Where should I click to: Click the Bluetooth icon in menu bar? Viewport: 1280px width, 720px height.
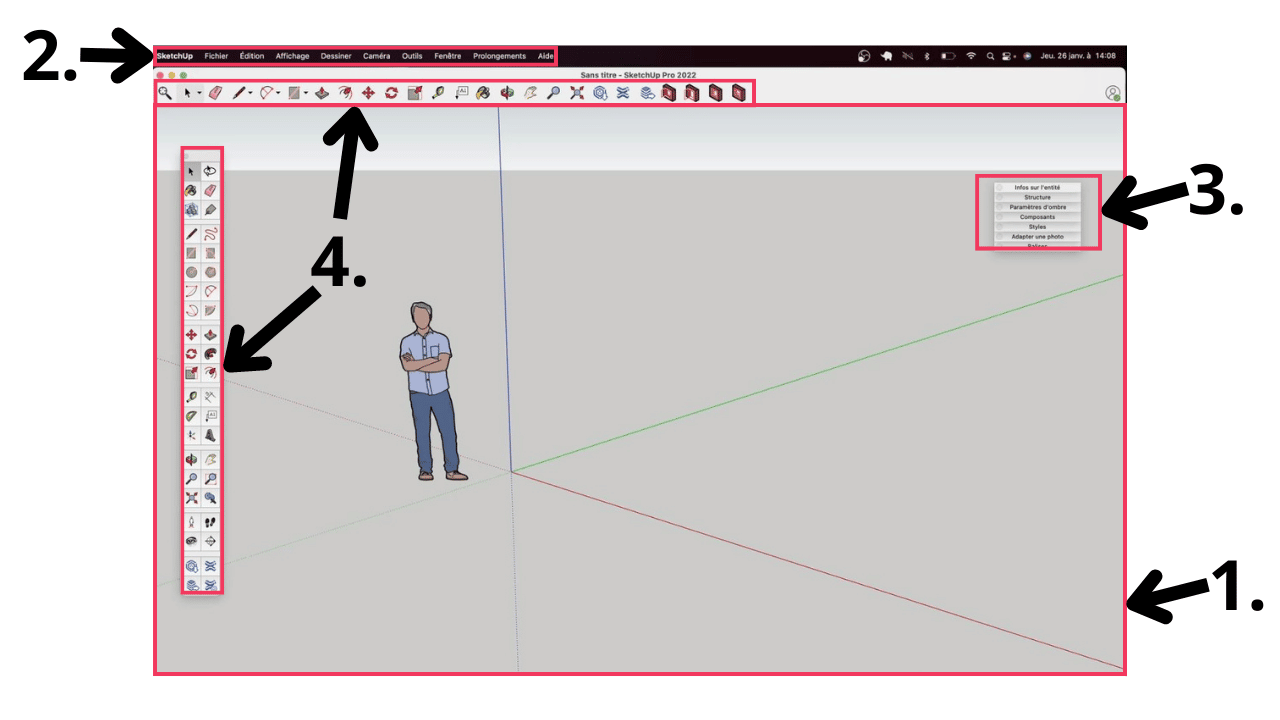click(927, 56)
